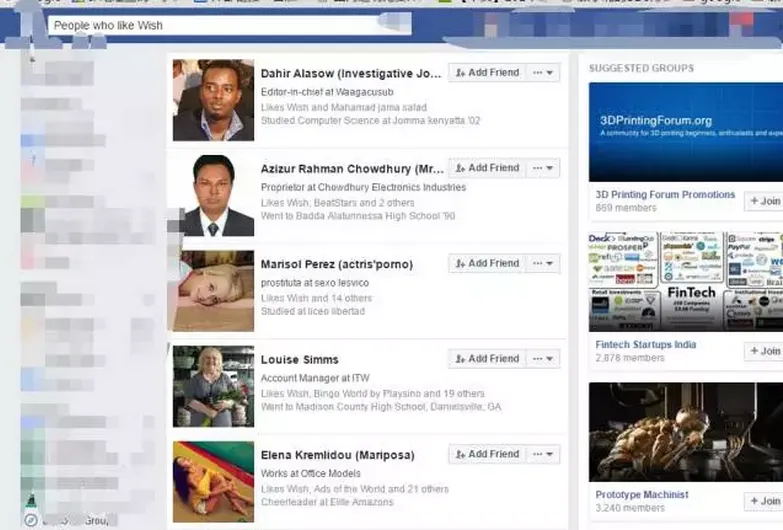Open the 3D Printing Forum Promotions group link
Viewport: 783px width, 530px height.
[665, 195]
